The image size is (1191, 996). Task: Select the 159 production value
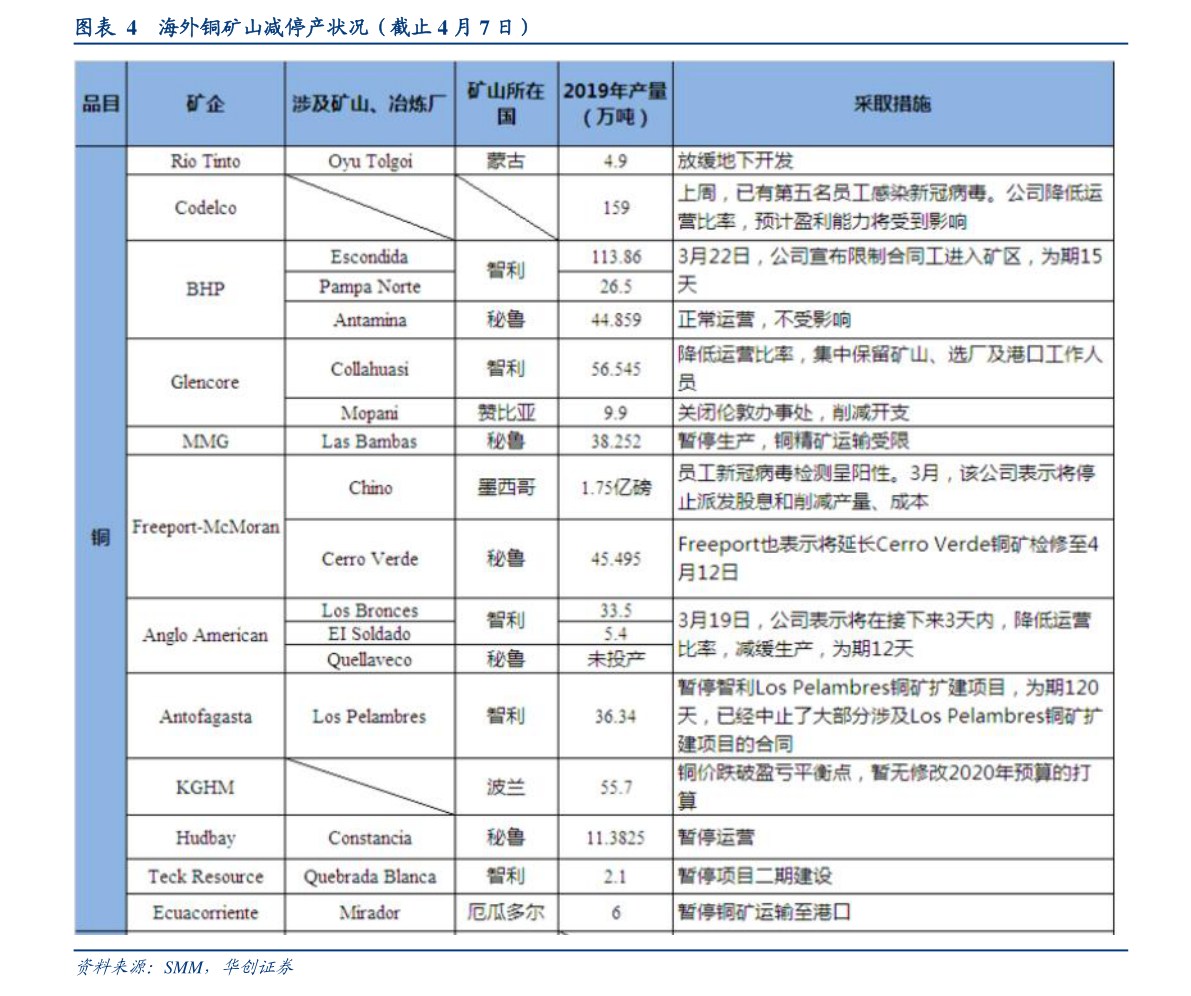pos(615,208)
